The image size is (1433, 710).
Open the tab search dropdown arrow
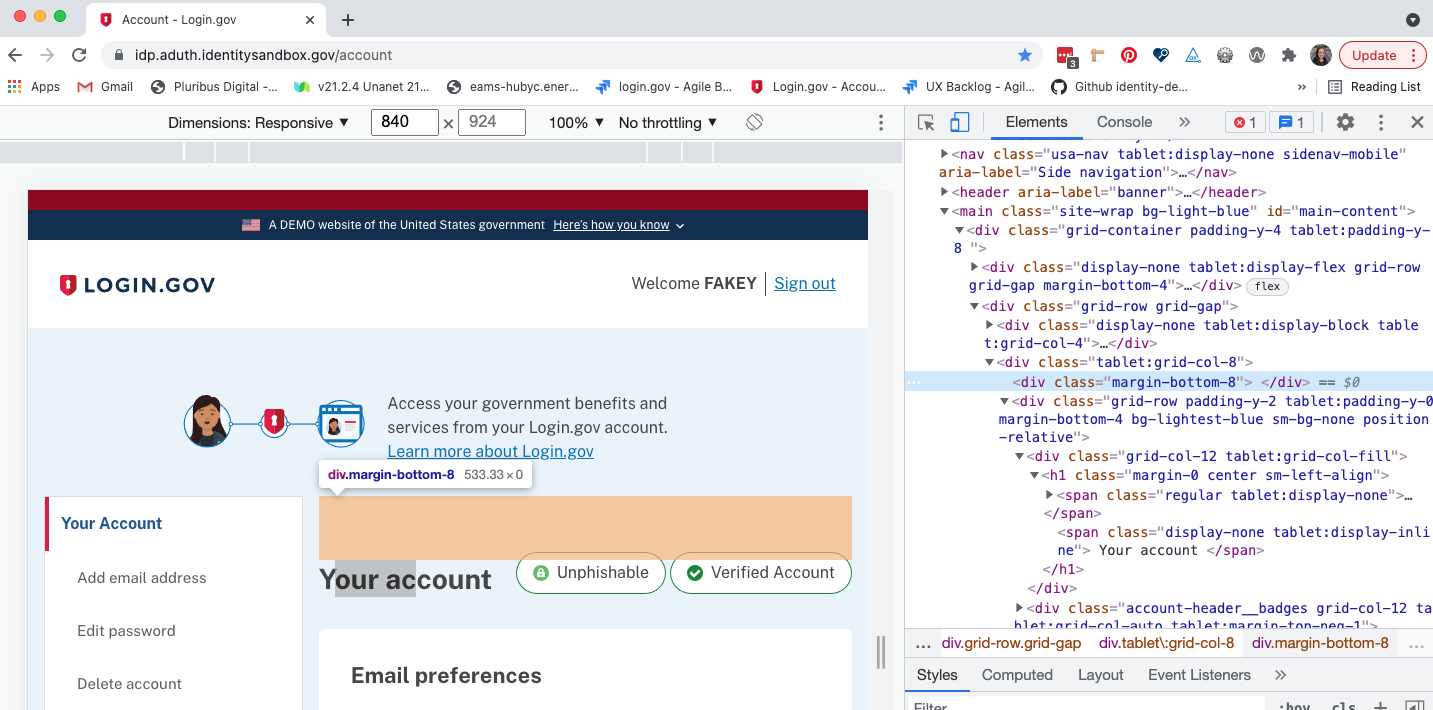pos(1413,19)
